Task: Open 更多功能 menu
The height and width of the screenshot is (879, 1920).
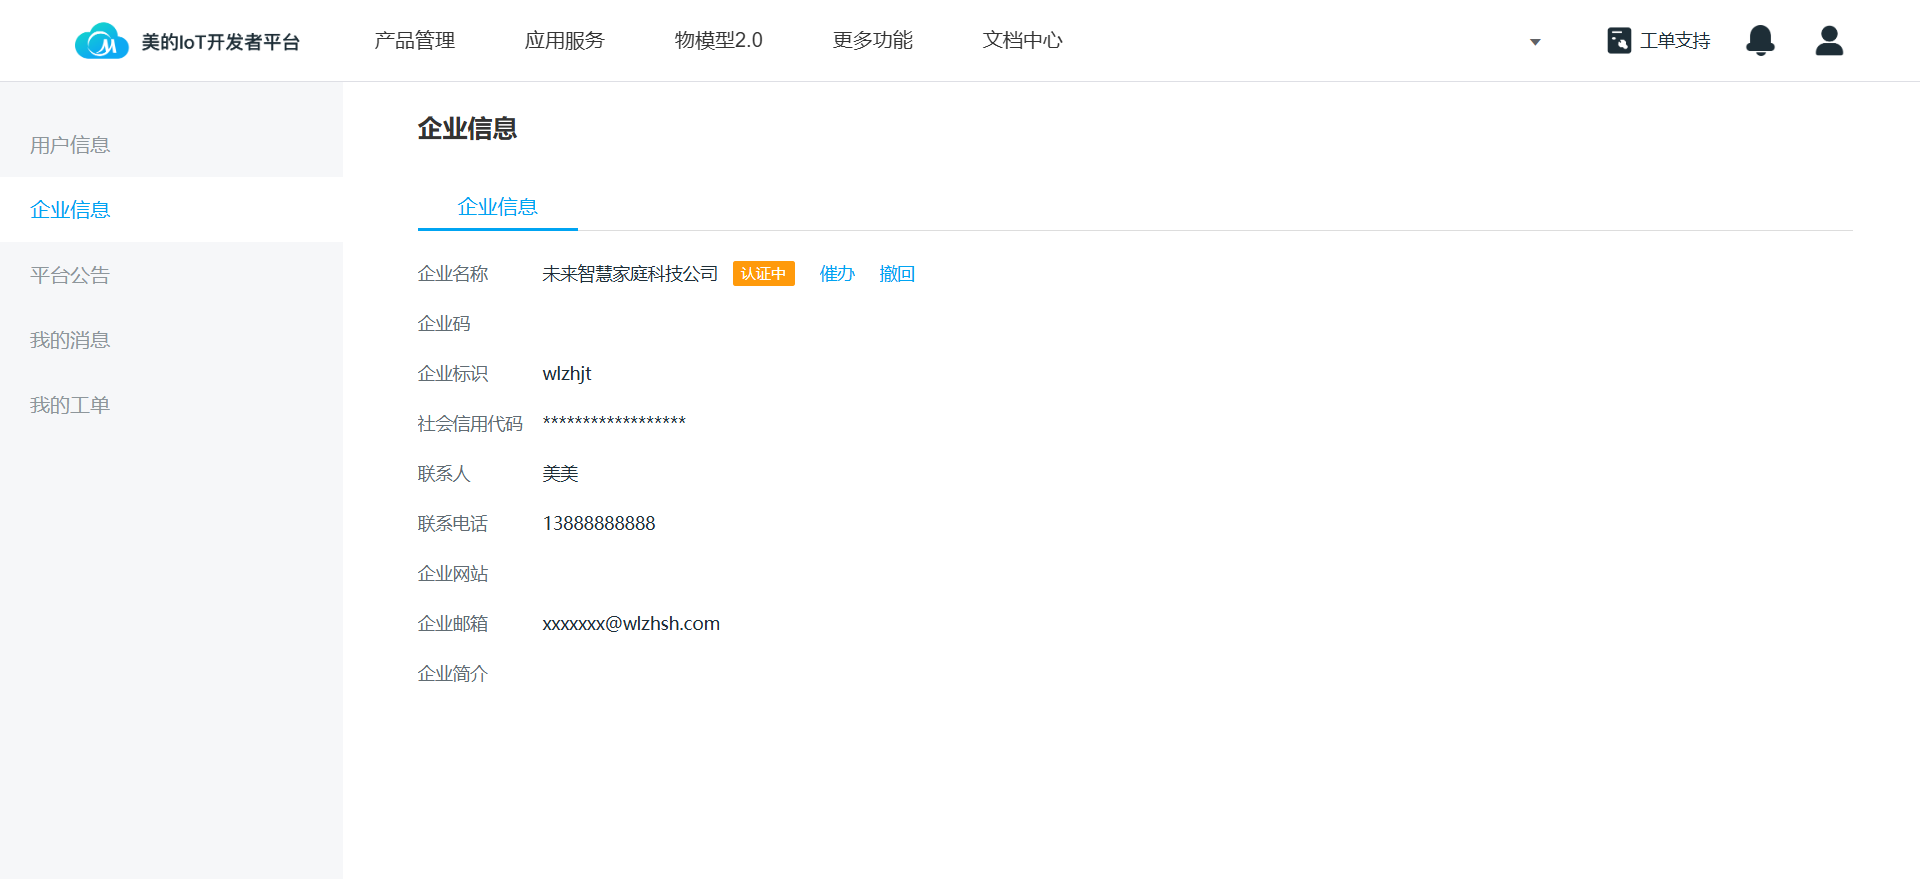Action: click(872, 41)
